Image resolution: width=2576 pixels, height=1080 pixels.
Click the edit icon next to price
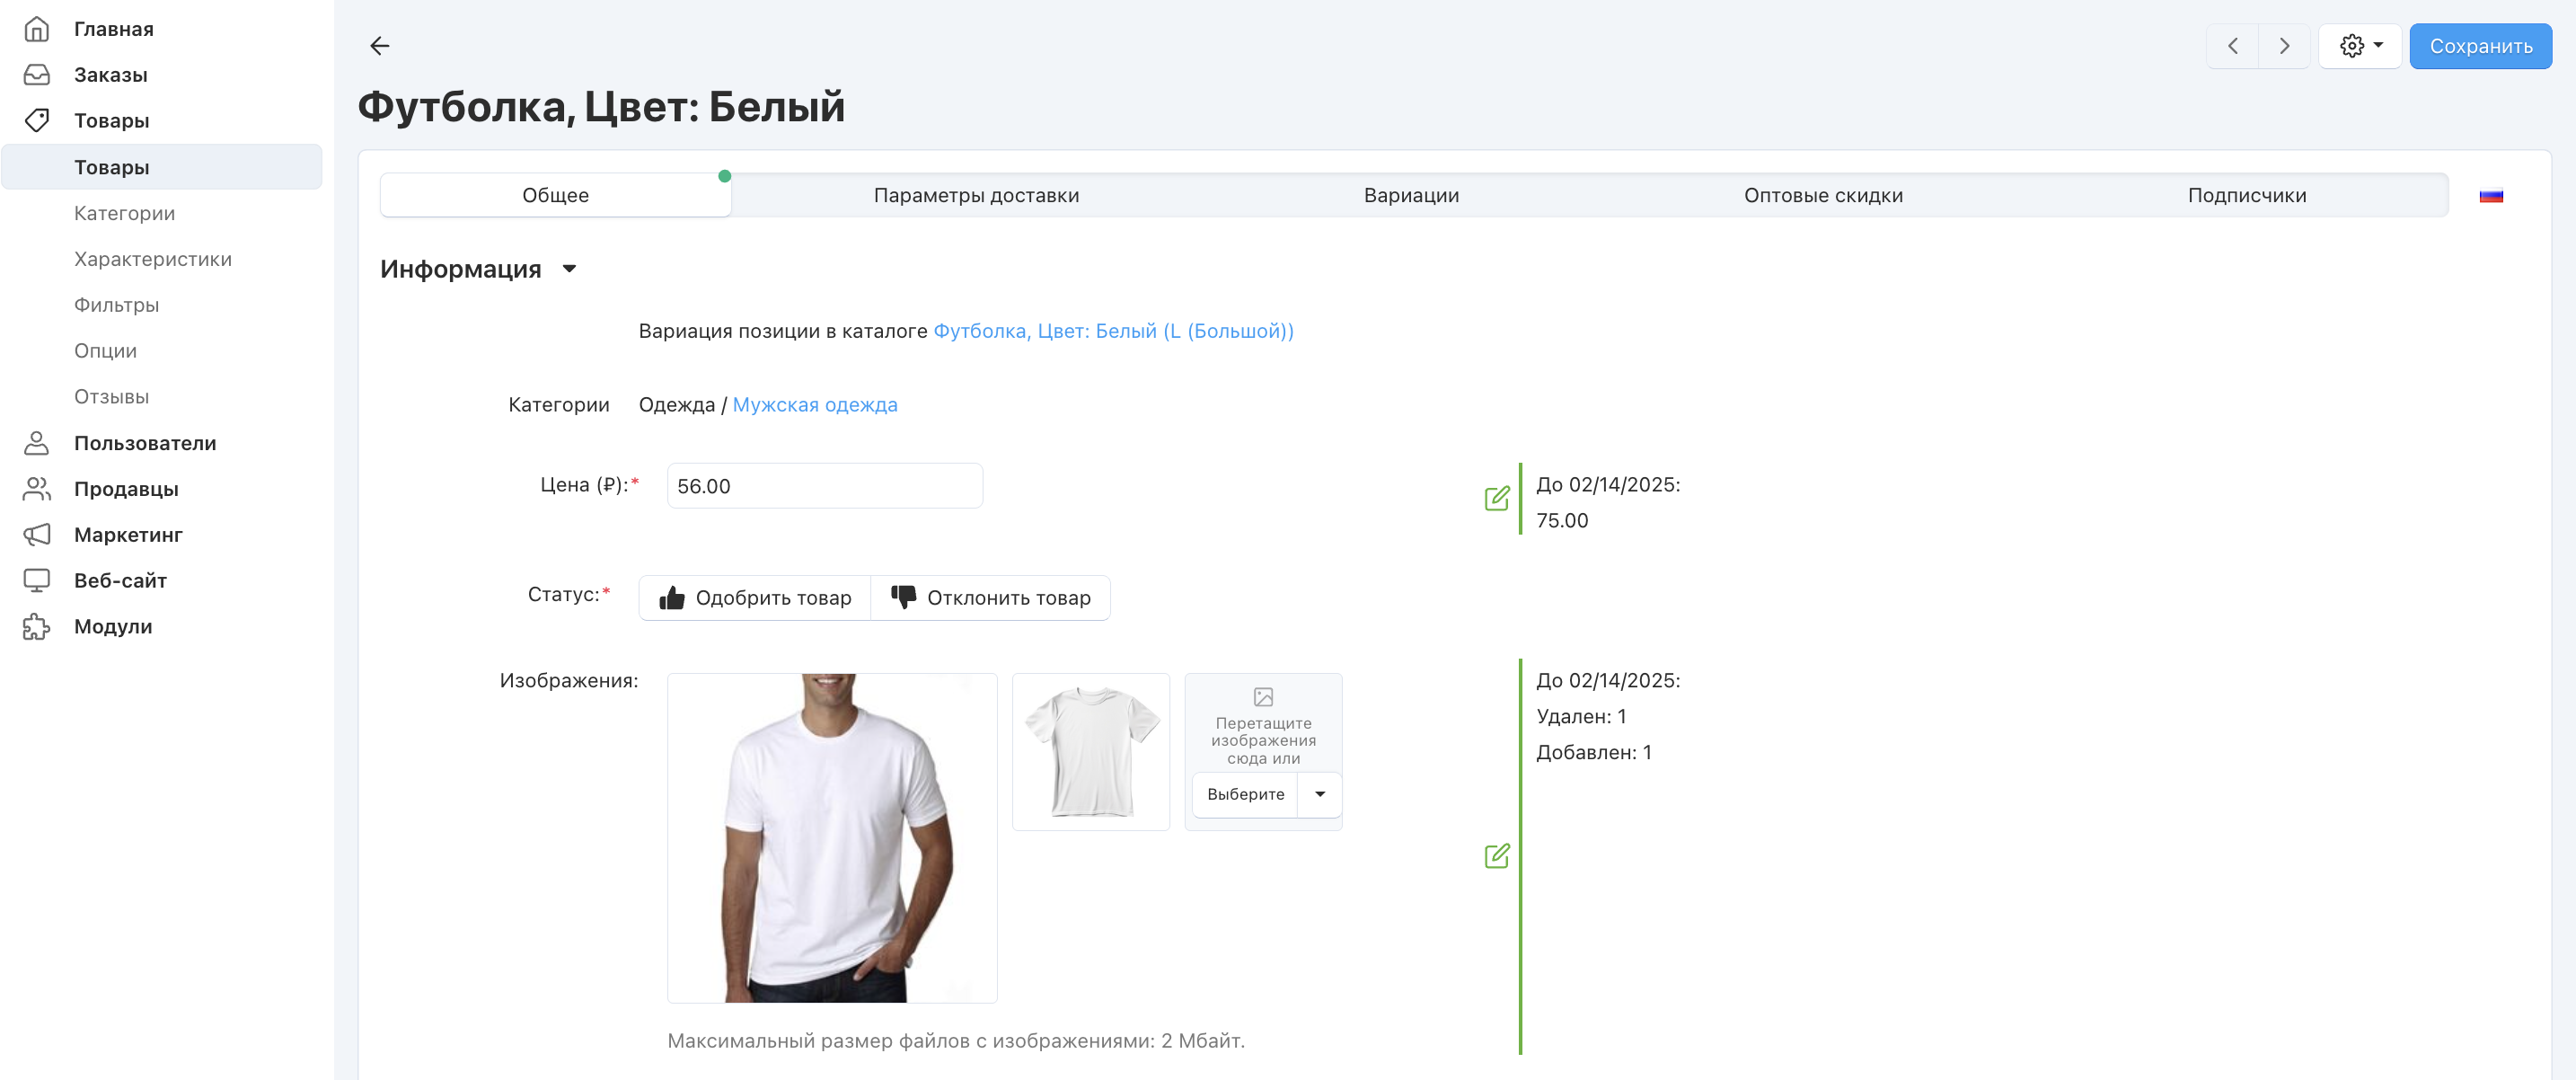tap(1496, 498)
